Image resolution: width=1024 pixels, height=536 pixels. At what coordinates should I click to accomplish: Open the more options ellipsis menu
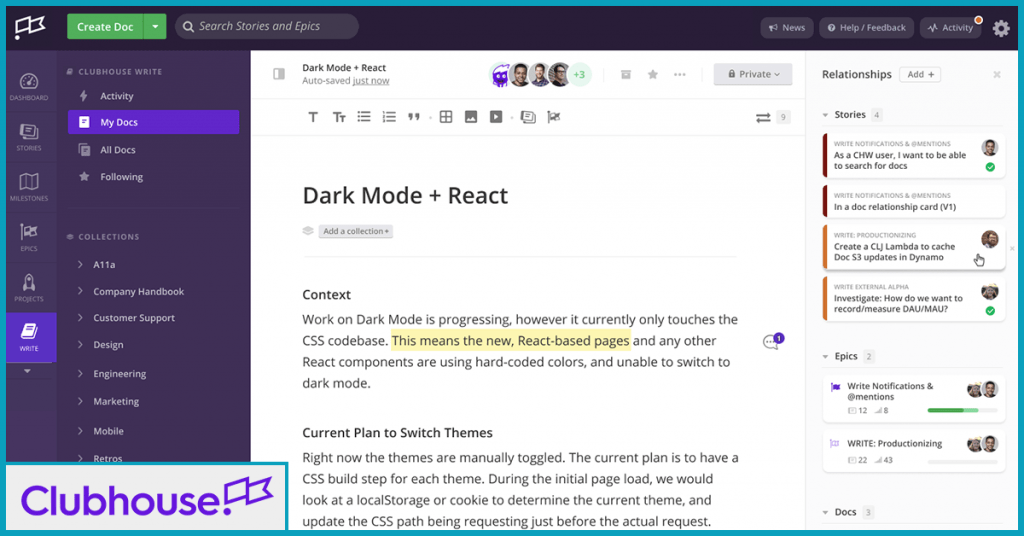(680, 74)
